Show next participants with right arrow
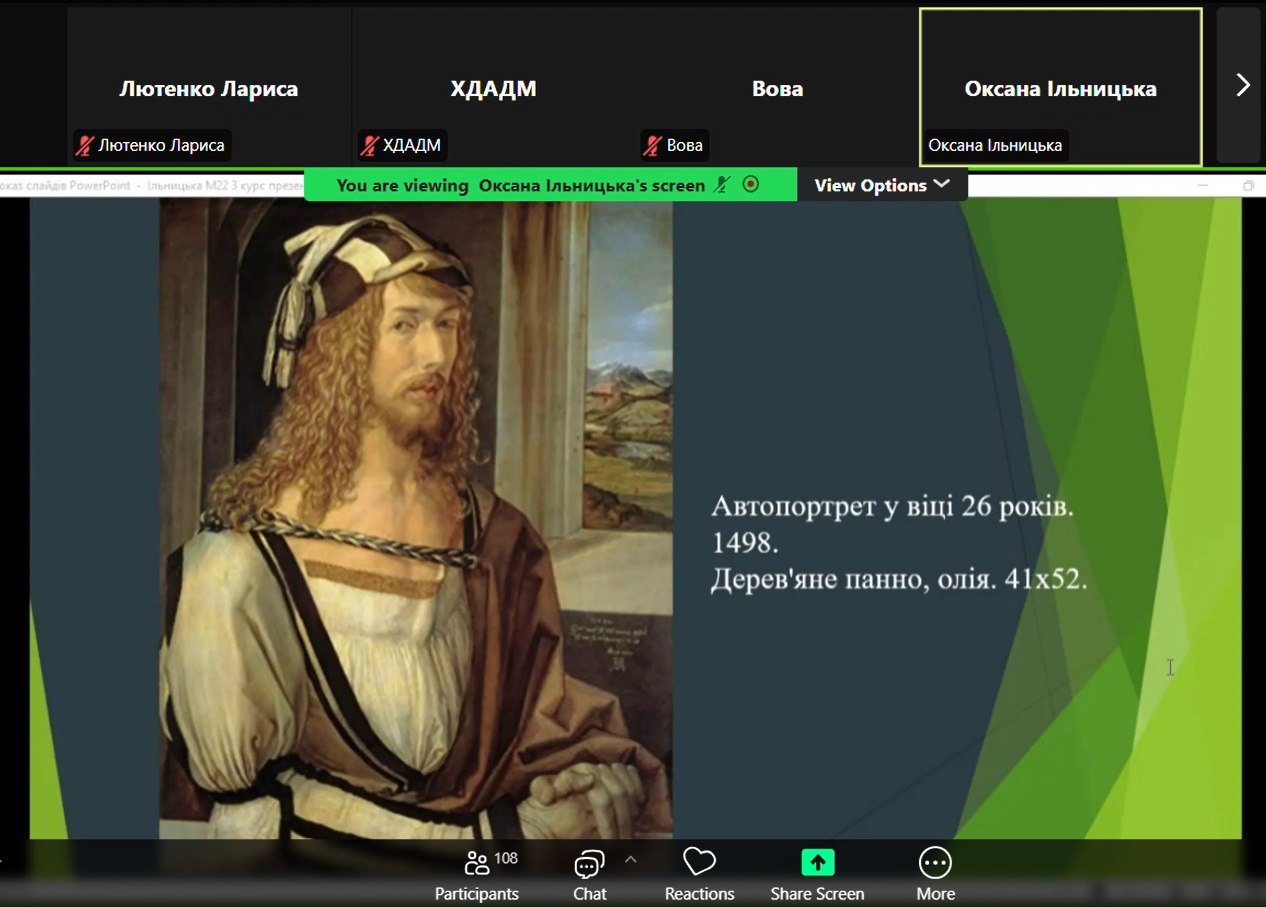Image resolution: width=1266 pixels, height=907 pixels. (1242, 86)
